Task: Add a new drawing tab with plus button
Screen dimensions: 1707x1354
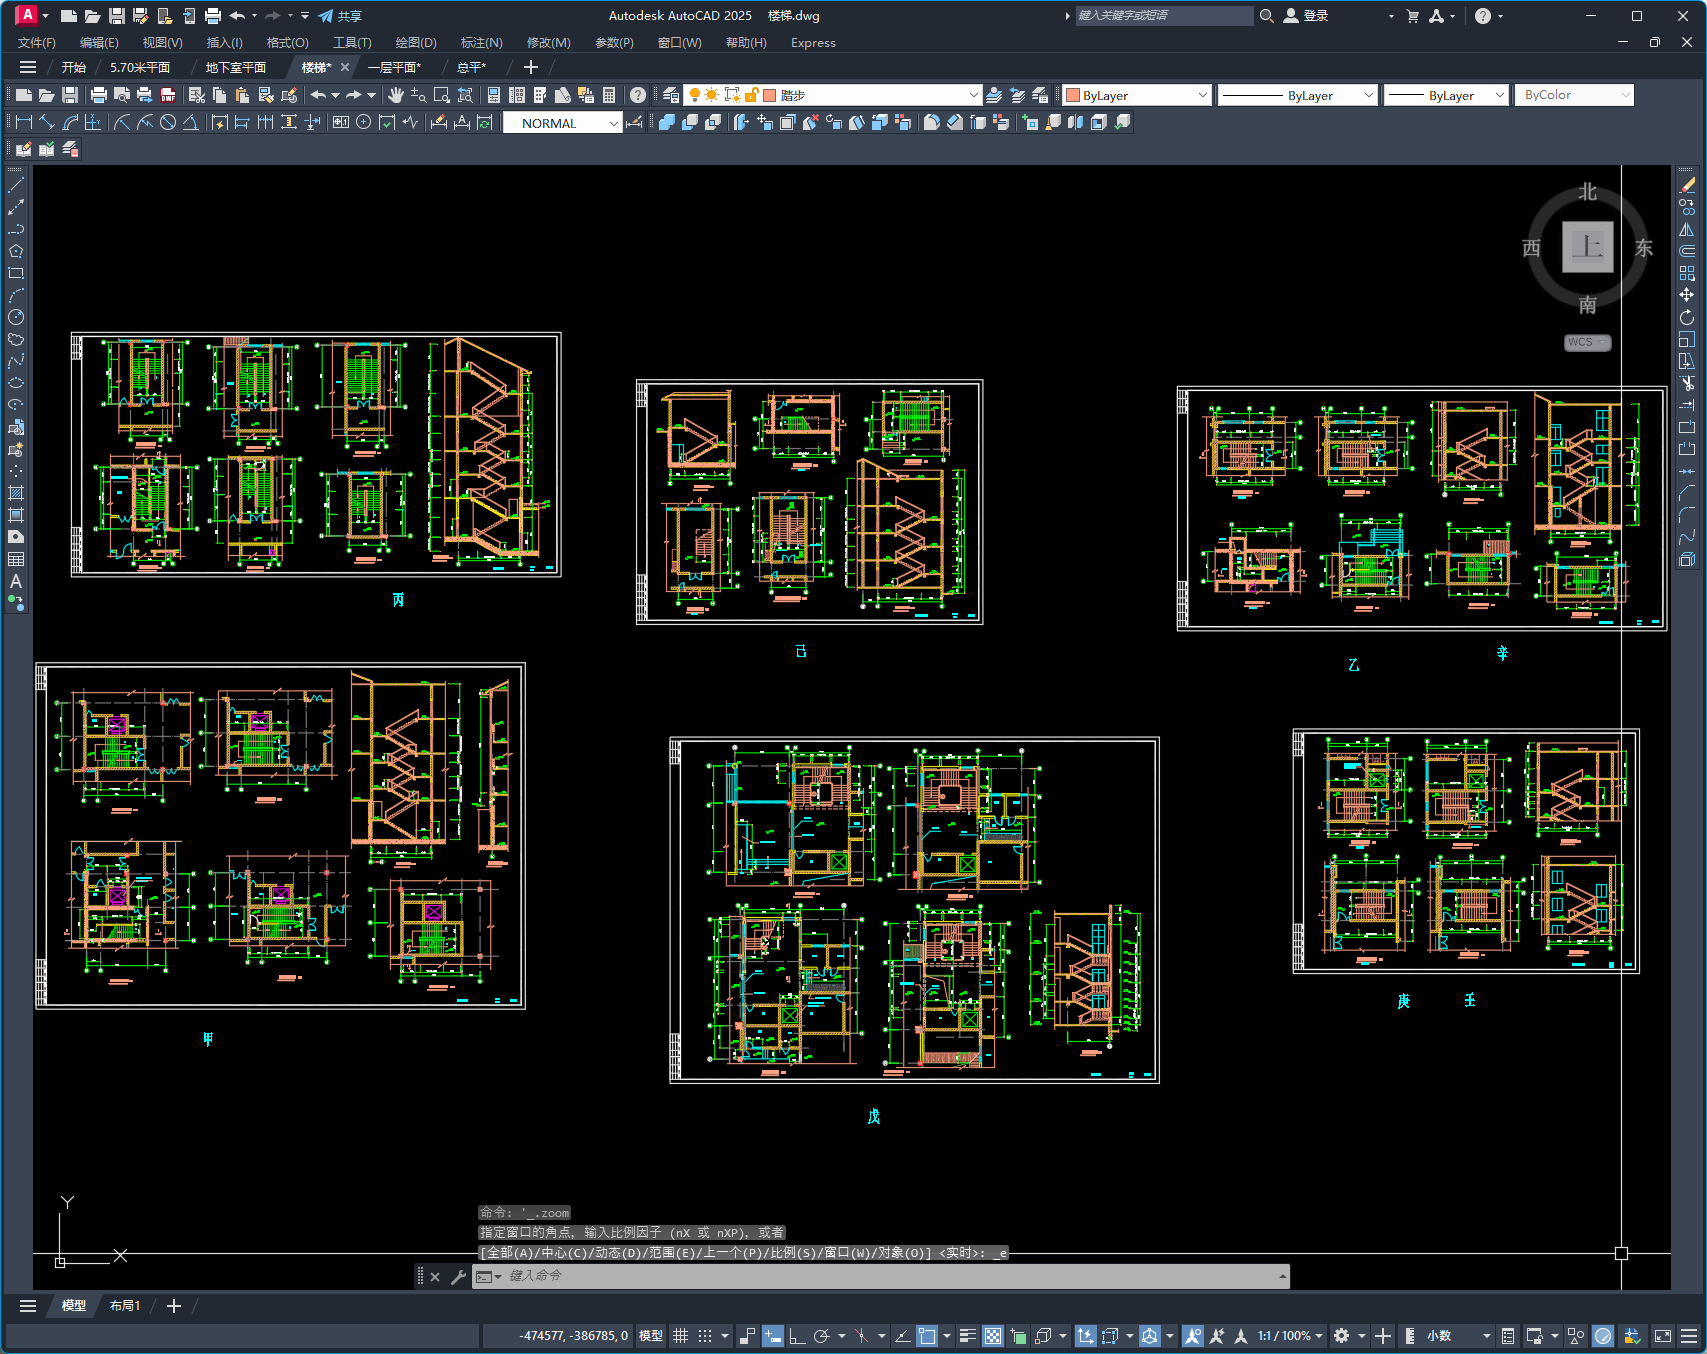Action: [531, 67]
